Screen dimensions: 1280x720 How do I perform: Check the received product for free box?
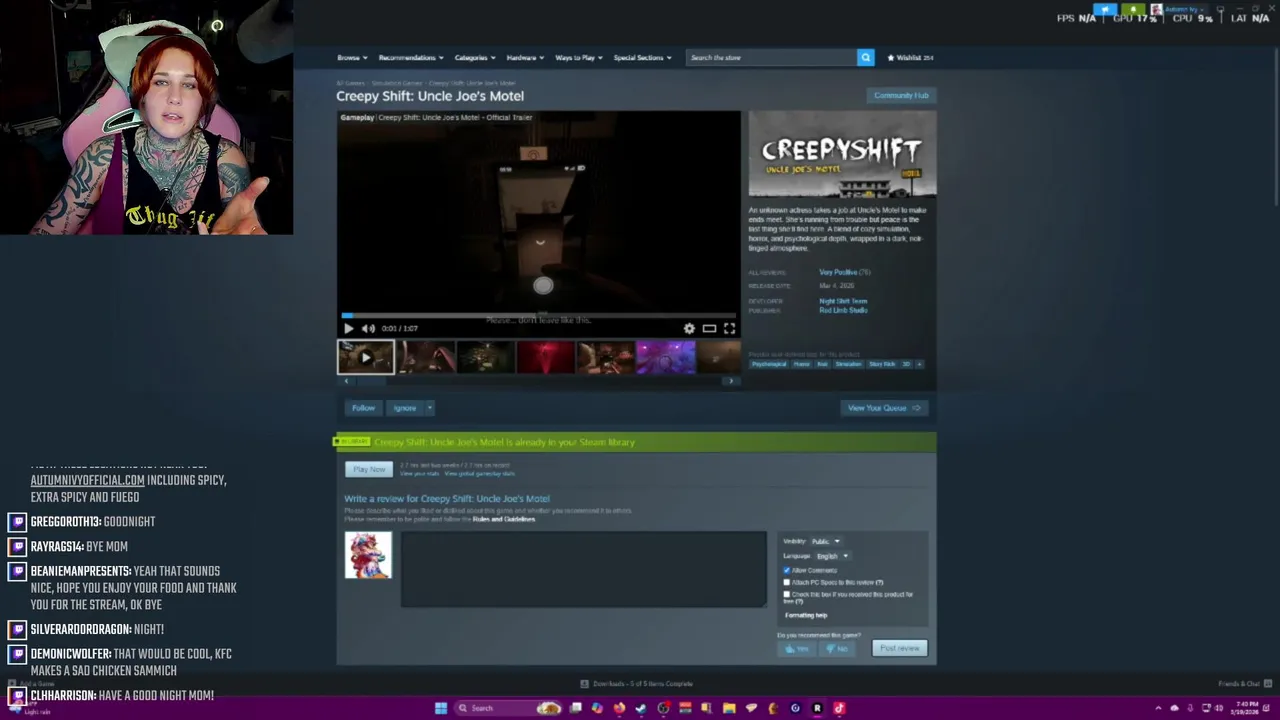pyautogui.click(x=787, y=594)
